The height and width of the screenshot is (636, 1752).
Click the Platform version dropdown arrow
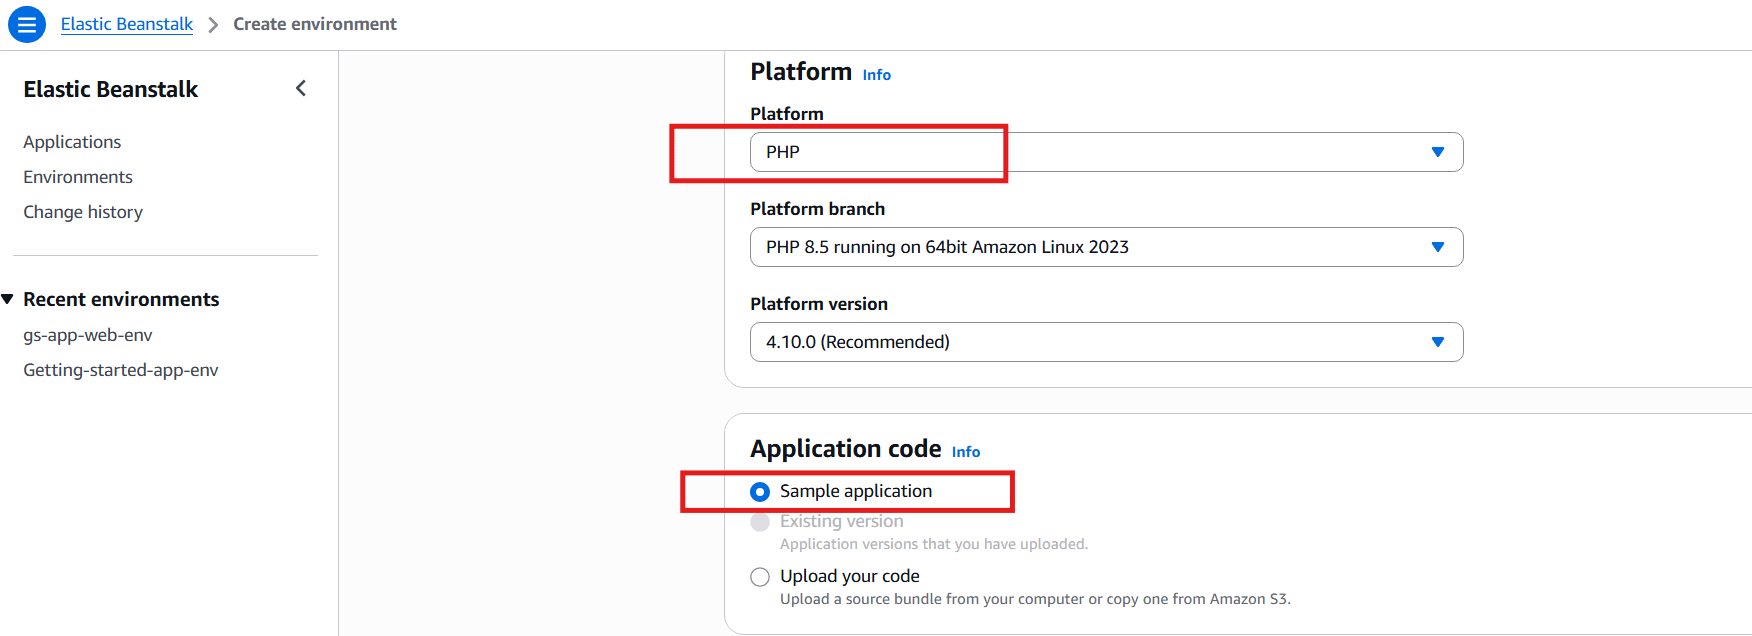pos(1437,342)
